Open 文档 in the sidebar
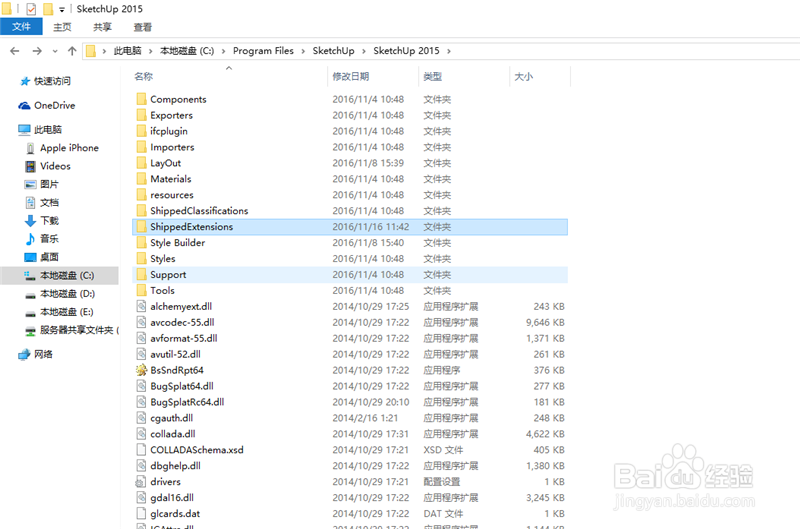Viewport: 800px width, 529px height. (x=42, y=203)
